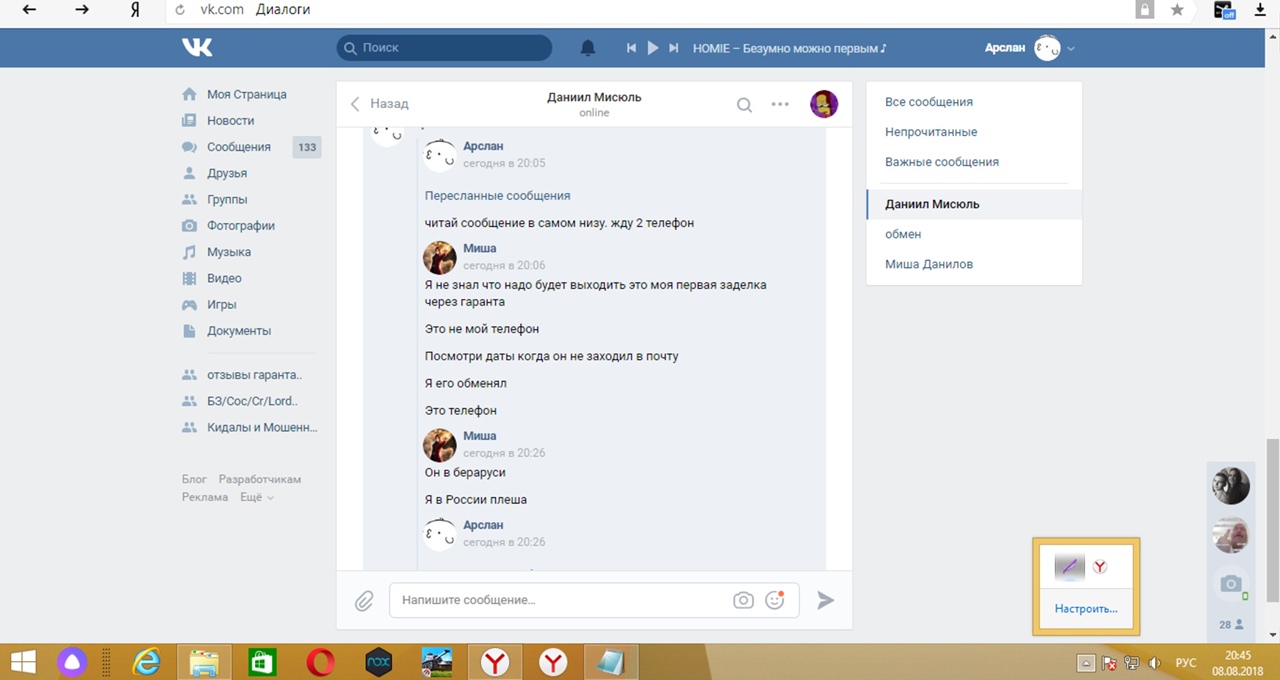This screenshot has width=1280, height=680.
Task: Open Internet Explorer from the taskbar
Action: (147, 662)
